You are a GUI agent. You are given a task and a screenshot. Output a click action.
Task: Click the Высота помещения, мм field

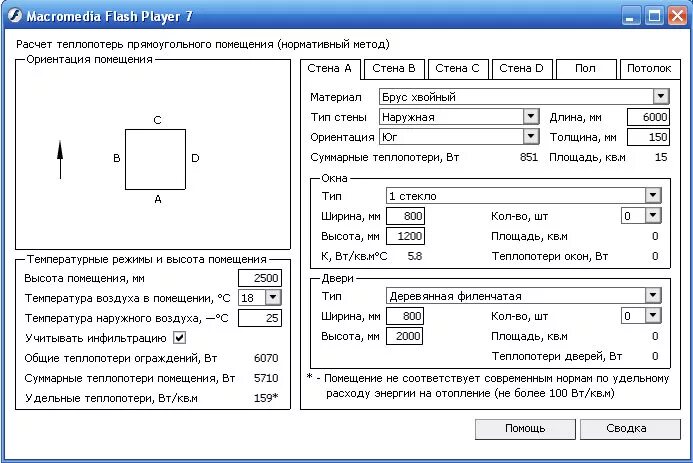click(x=259, y=278)
